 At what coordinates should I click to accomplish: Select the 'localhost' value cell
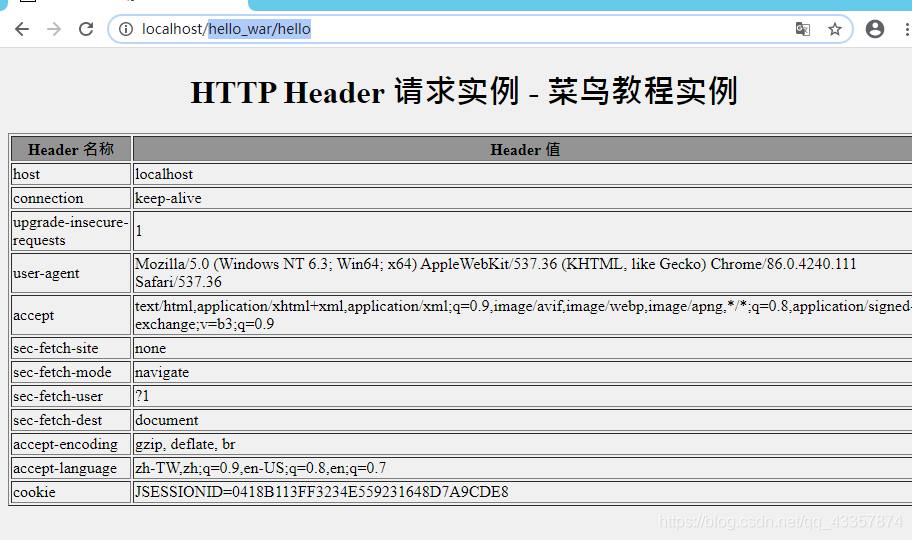click(523, 174)
